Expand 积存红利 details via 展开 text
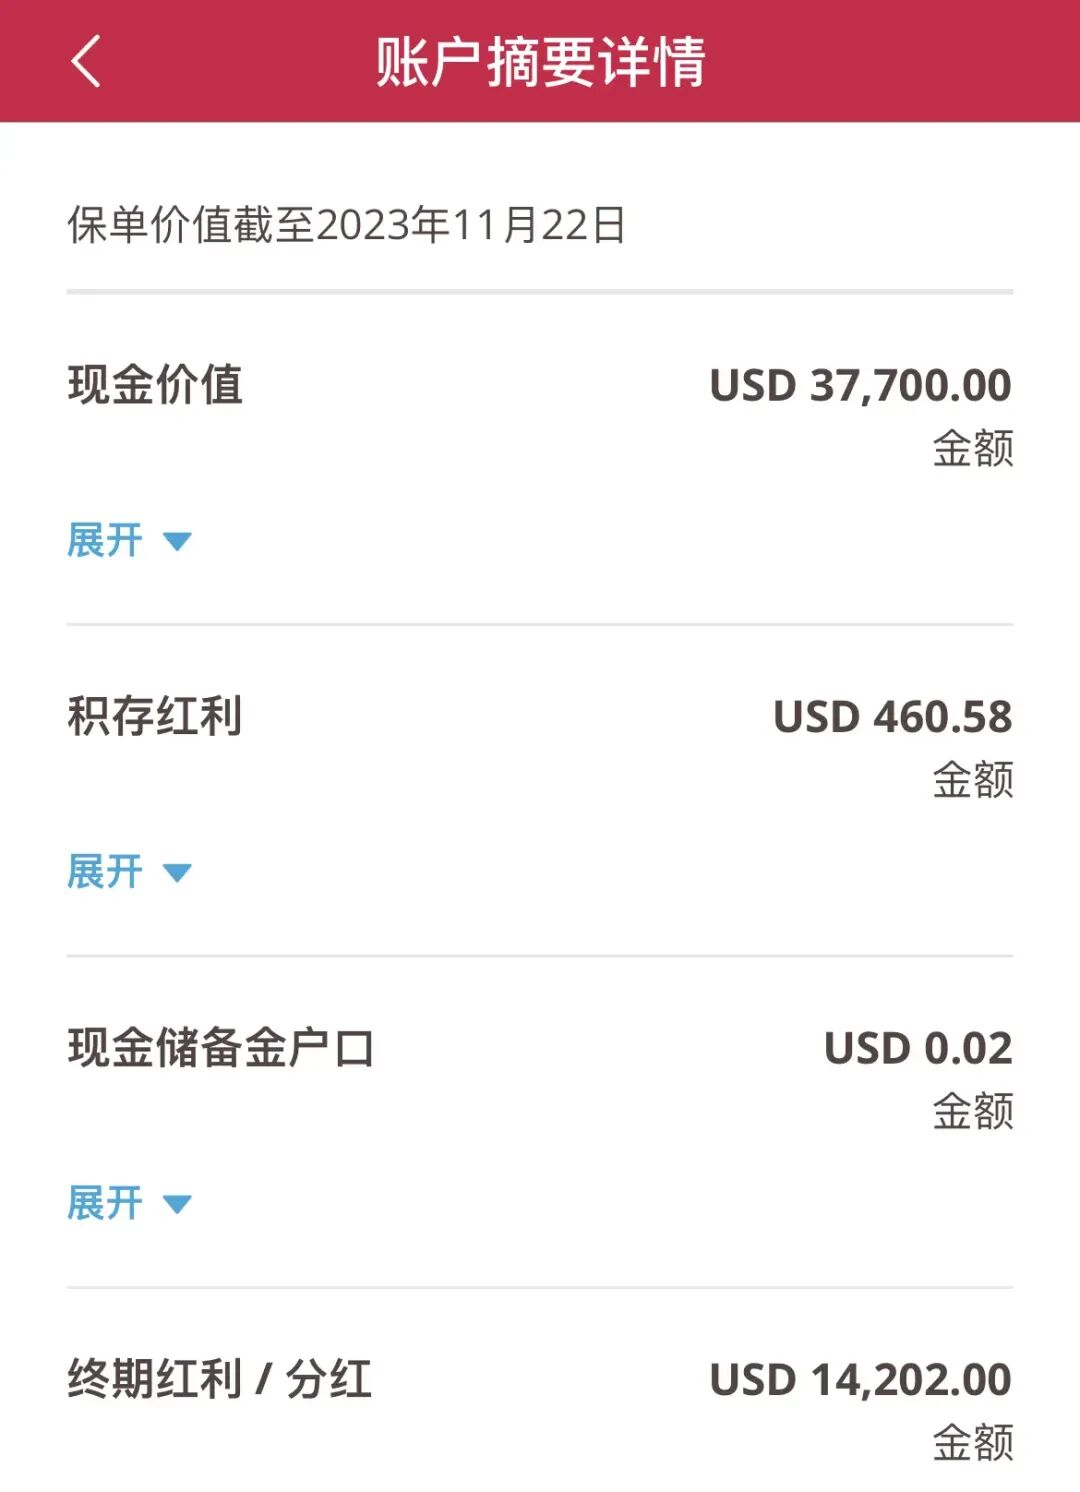Viewport: 1080px width, 1492px height. 105,872
